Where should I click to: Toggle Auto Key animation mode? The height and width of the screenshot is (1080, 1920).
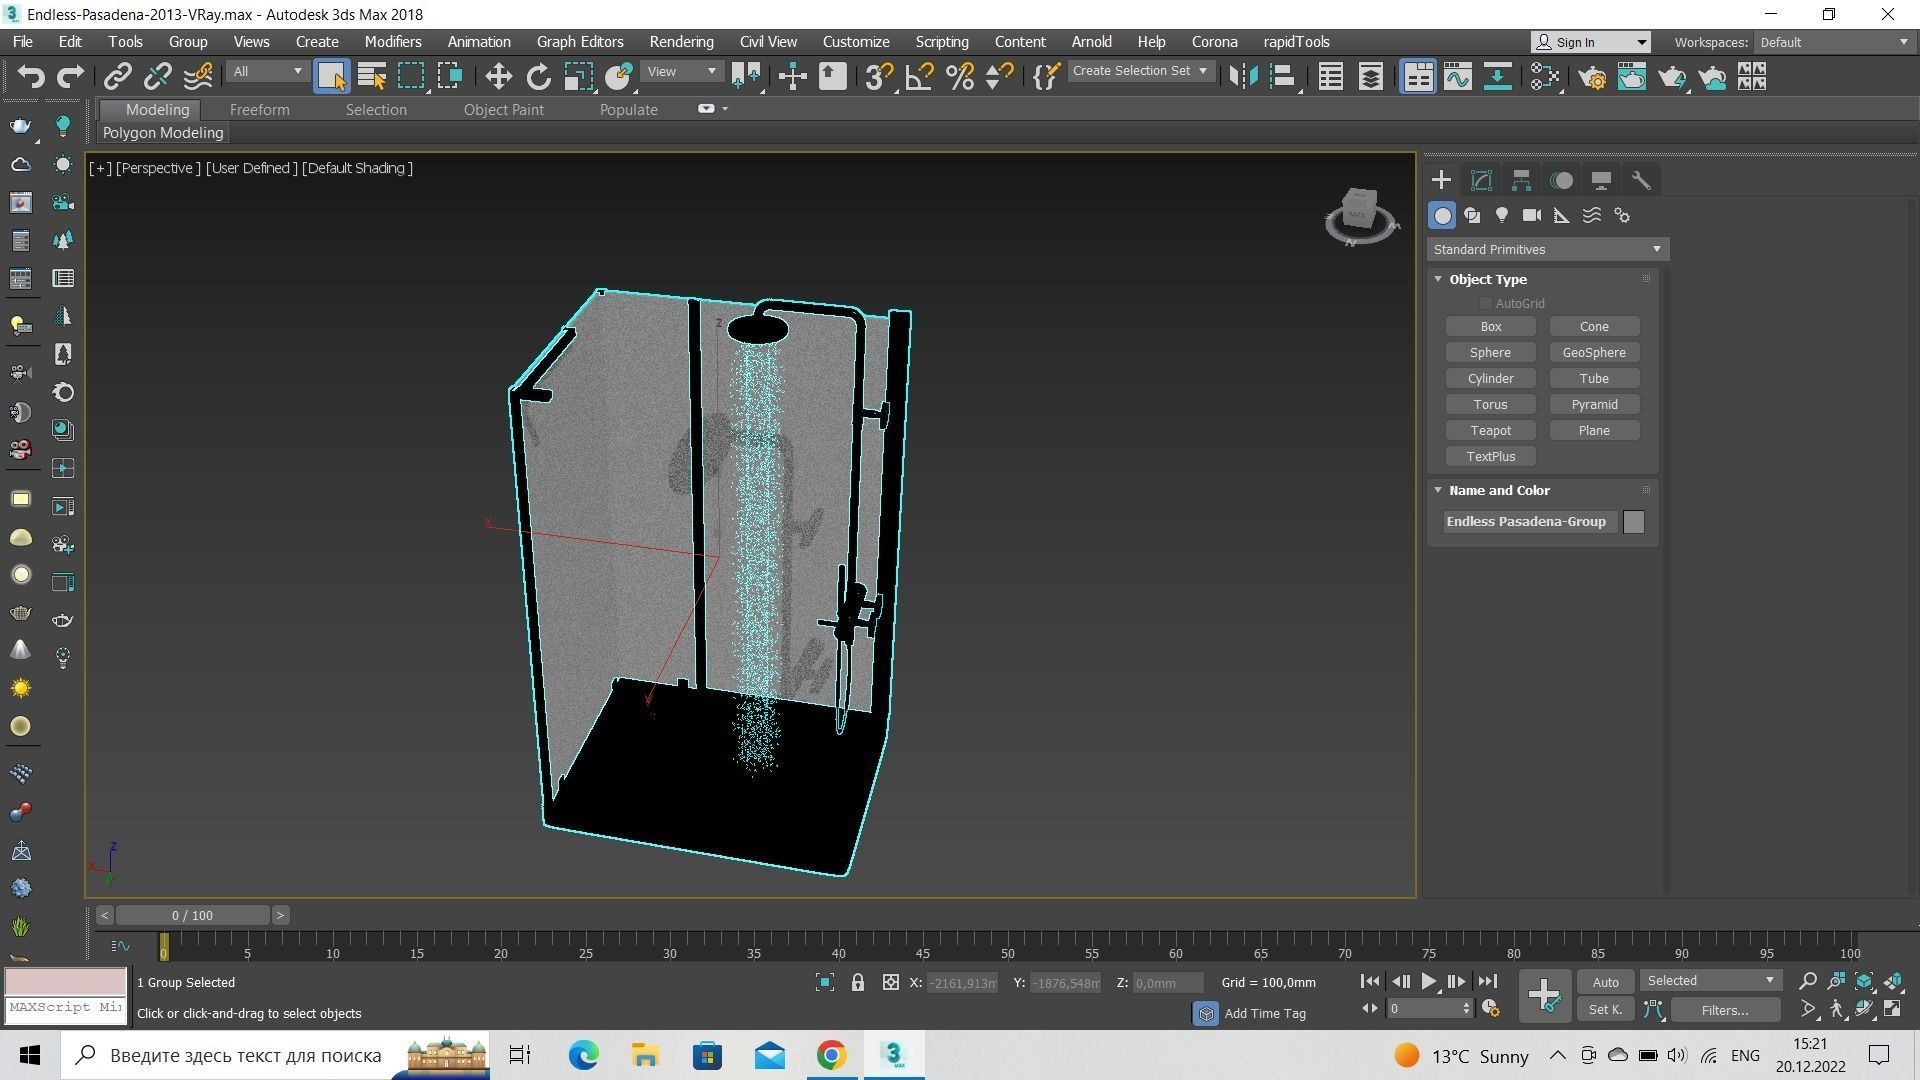(1605, 982)
